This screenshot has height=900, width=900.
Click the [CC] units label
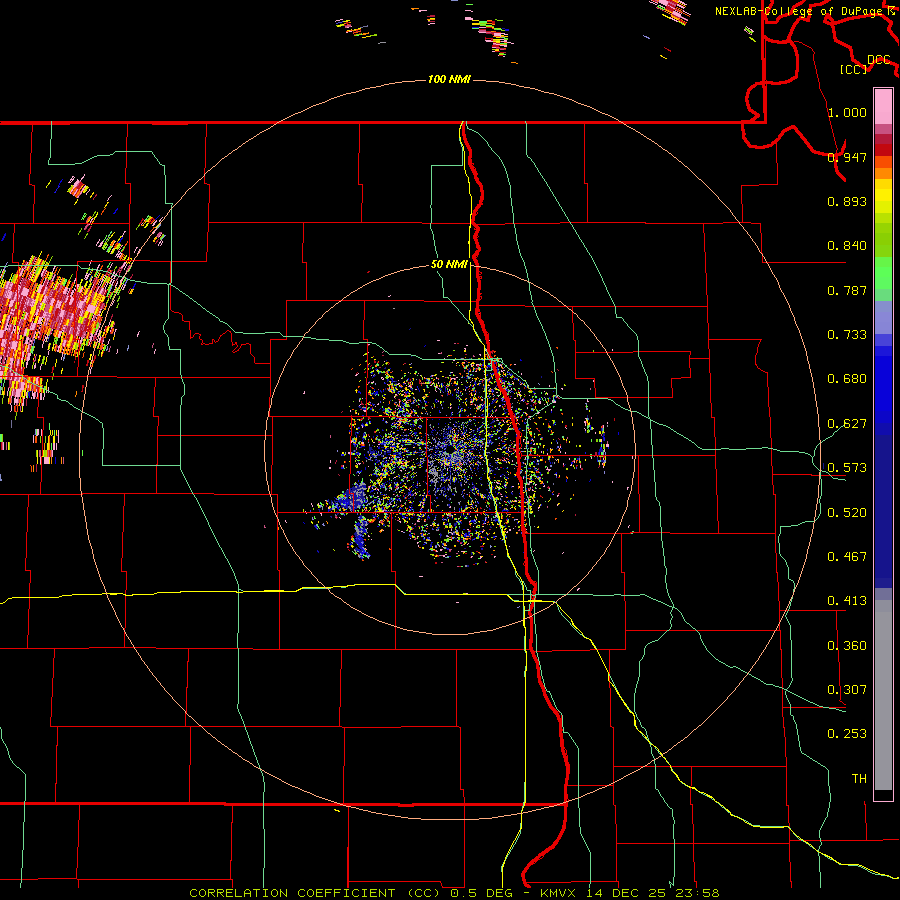[x=853, y=69]
